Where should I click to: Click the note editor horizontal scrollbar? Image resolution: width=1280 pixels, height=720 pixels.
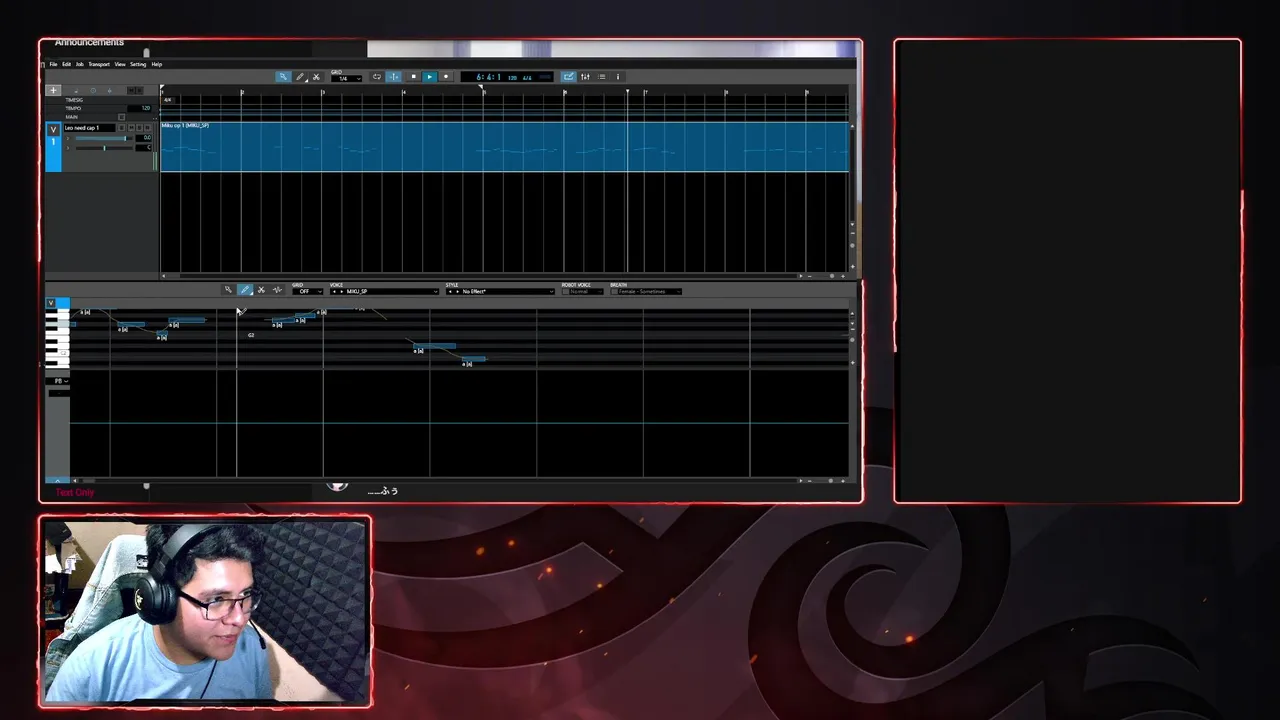point(436,481)
